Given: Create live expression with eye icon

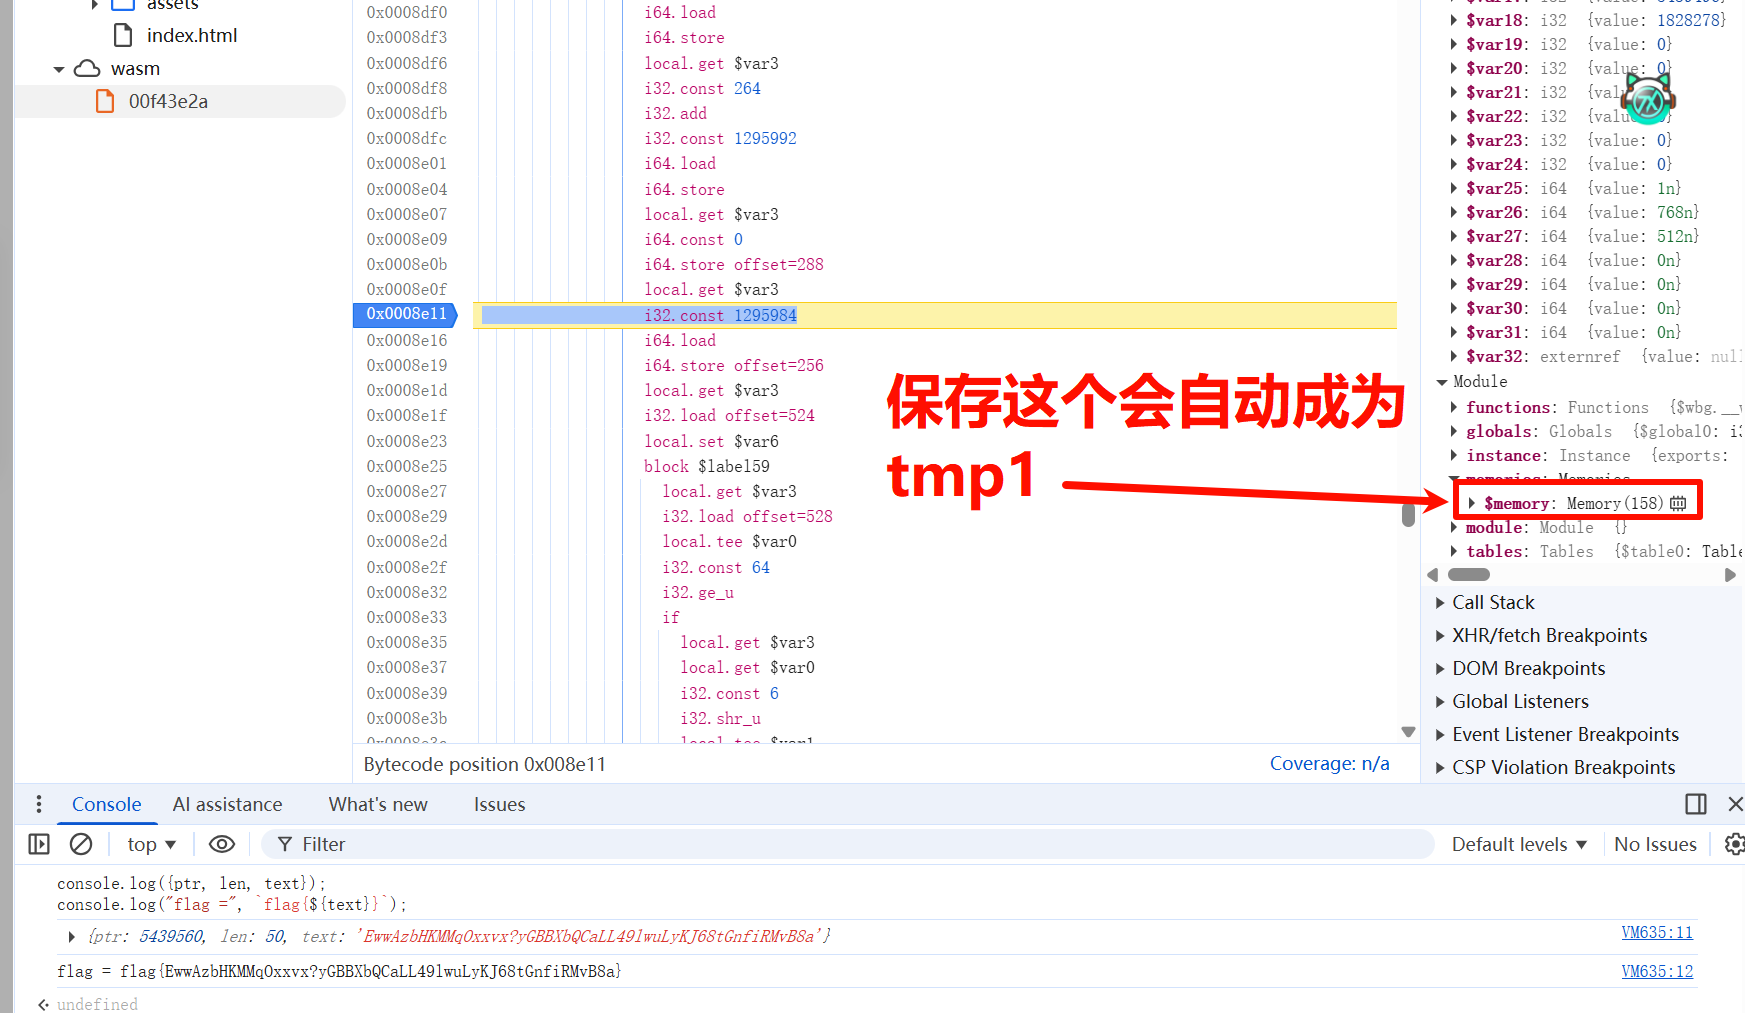Looking at the screenshot, I should pyautogui.click(x=221, y=844).
